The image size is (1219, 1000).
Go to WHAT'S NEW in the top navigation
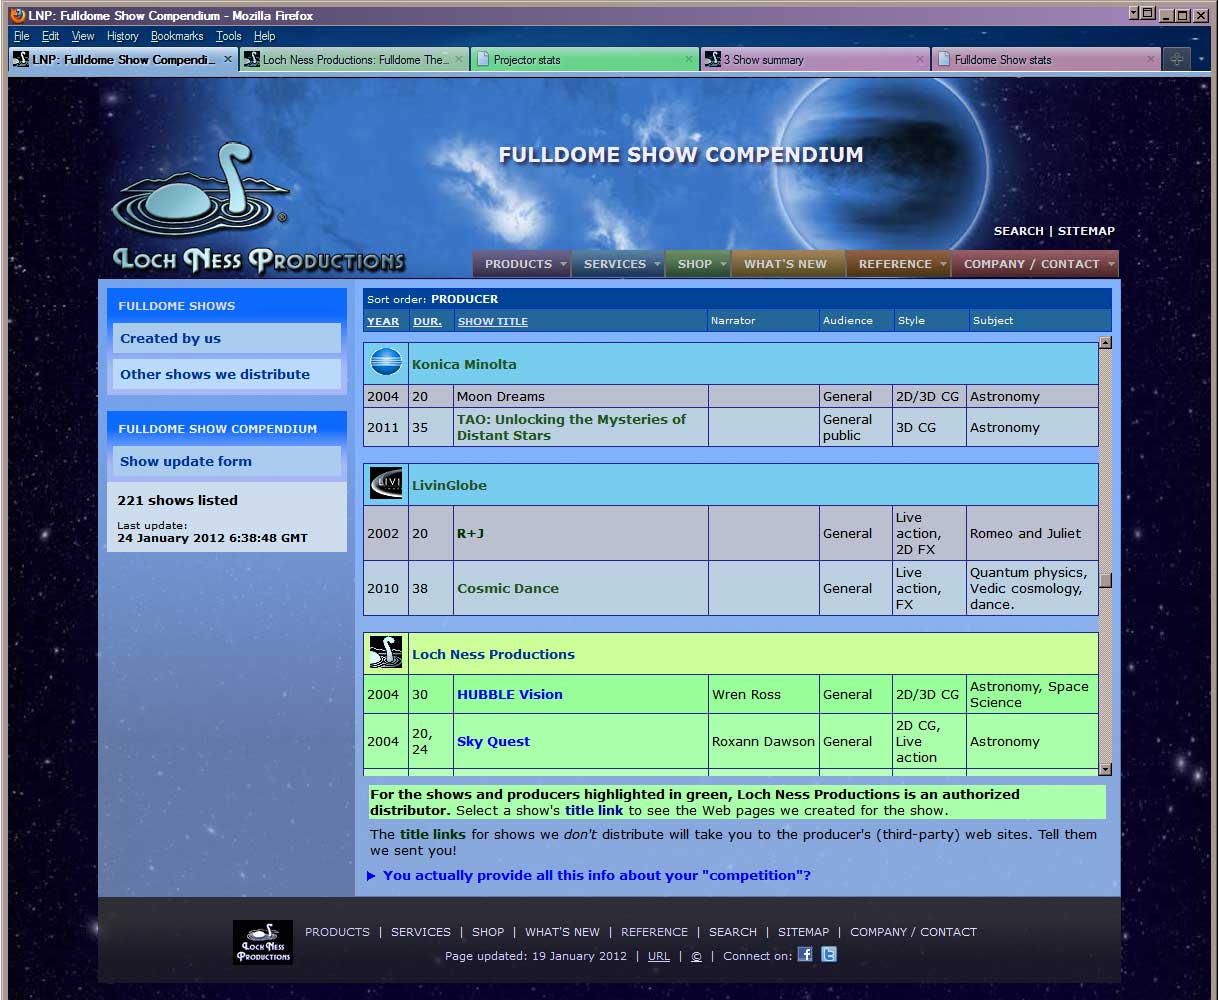[x=788, y=264]
